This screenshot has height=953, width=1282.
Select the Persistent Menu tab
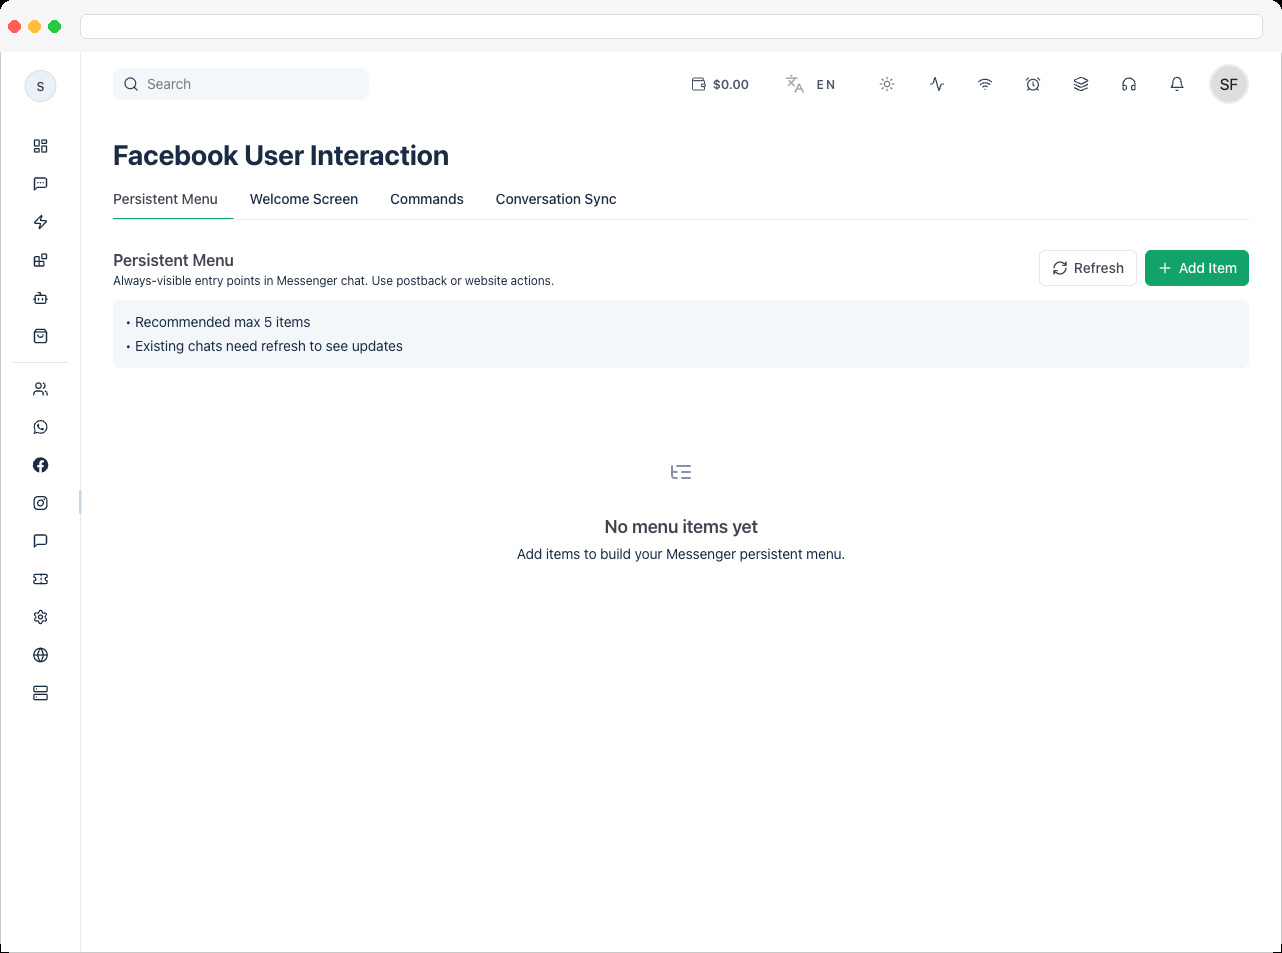click(x=165, y=199)
